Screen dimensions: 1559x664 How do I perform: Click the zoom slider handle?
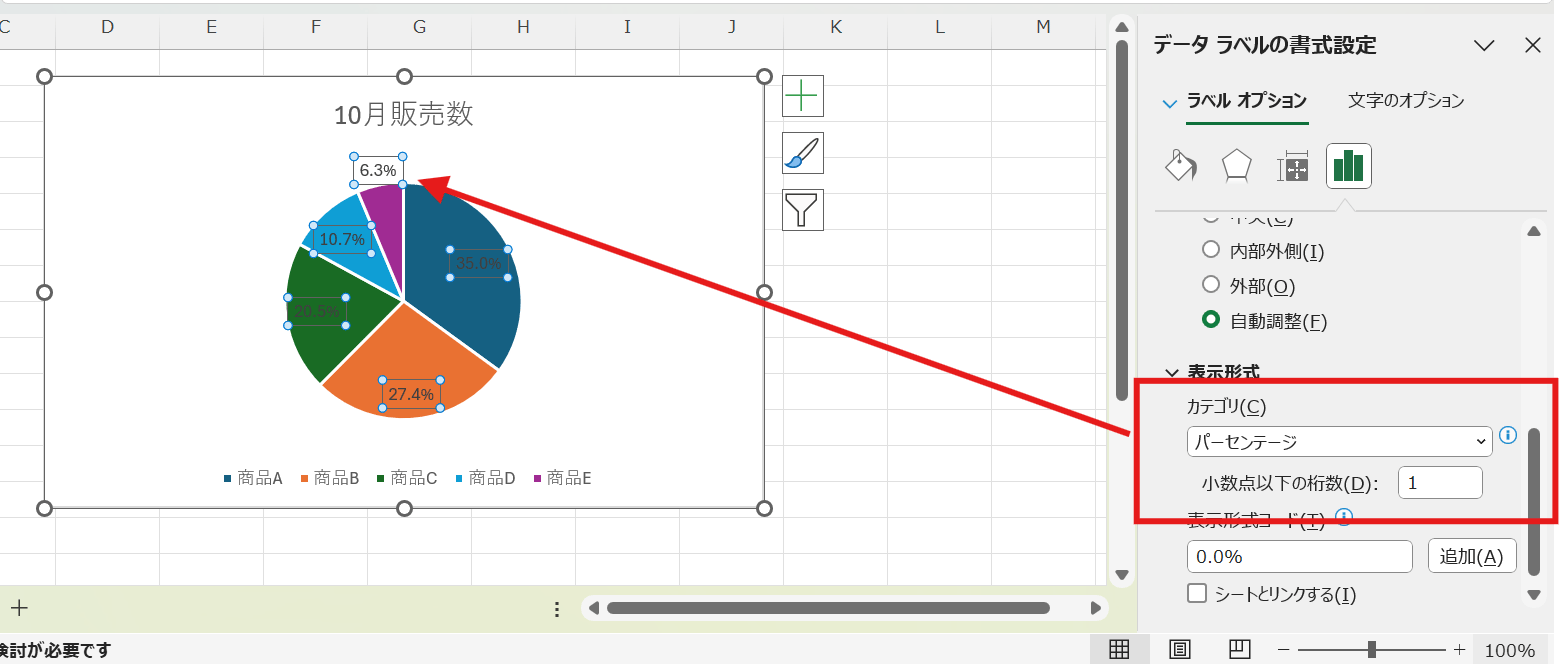(1371, 650)
